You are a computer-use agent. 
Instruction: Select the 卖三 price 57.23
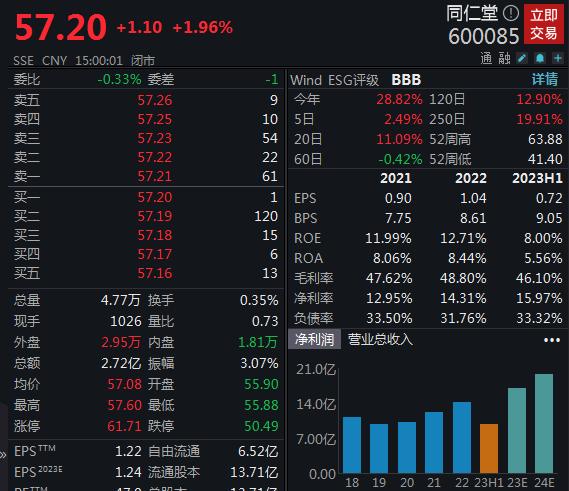tap(155, 138)
